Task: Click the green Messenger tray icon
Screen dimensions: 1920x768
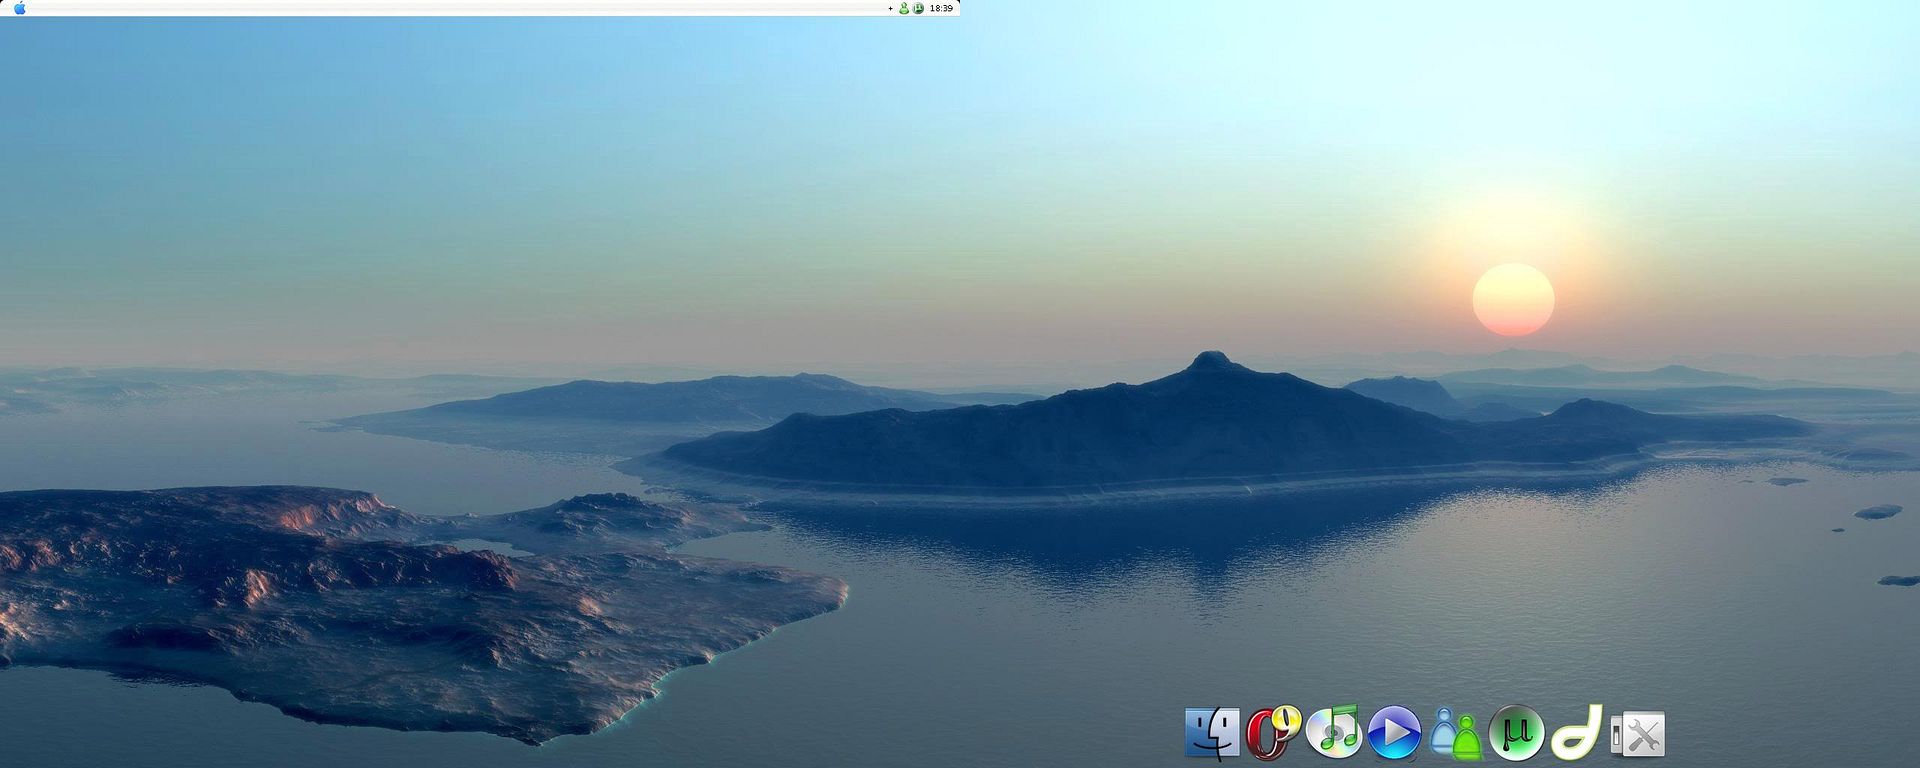Action: click(904, 8)
